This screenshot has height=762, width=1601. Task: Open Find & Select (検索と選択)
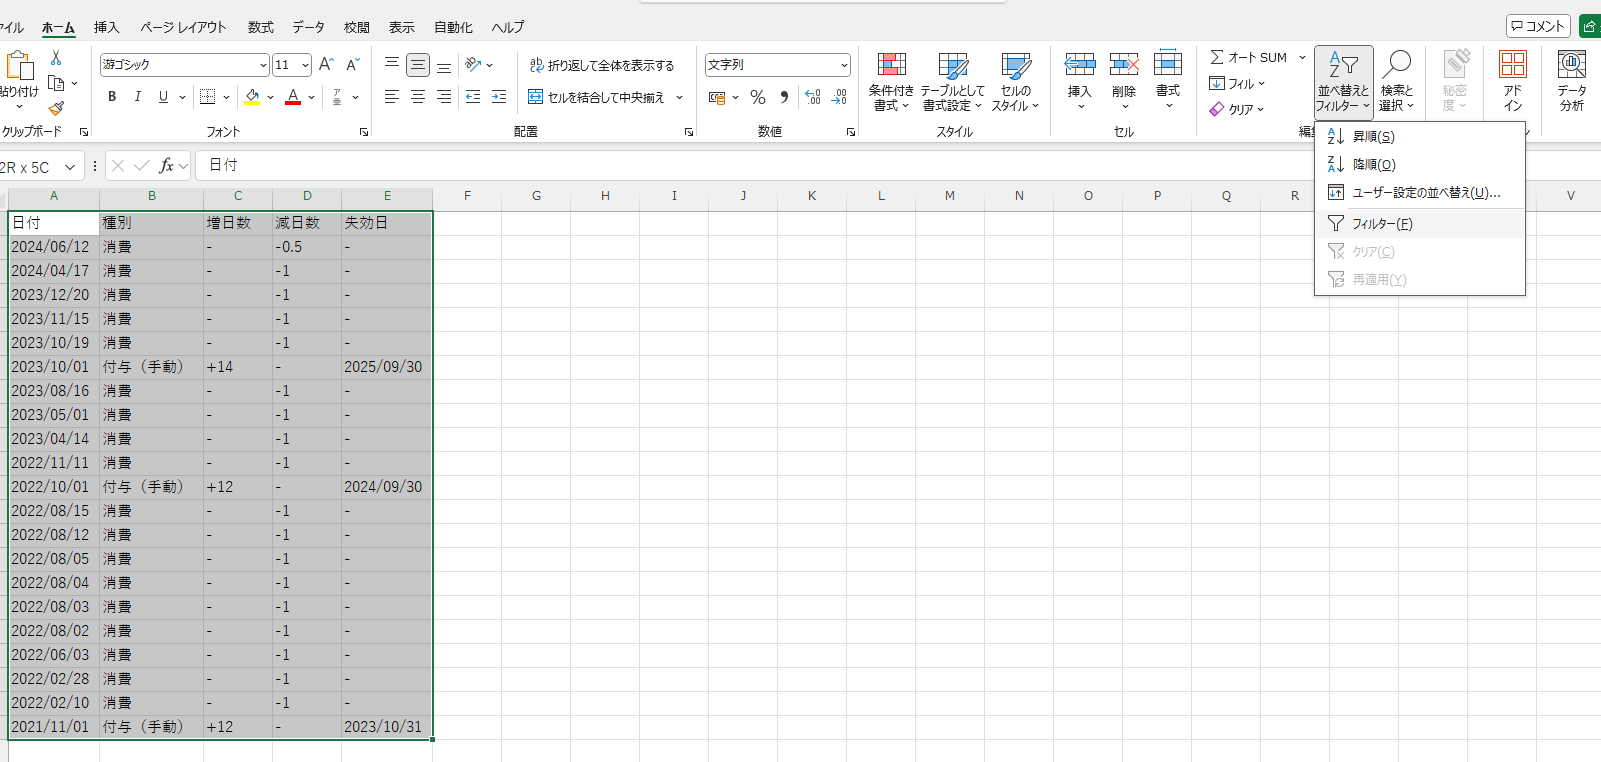coord(1396,82)
